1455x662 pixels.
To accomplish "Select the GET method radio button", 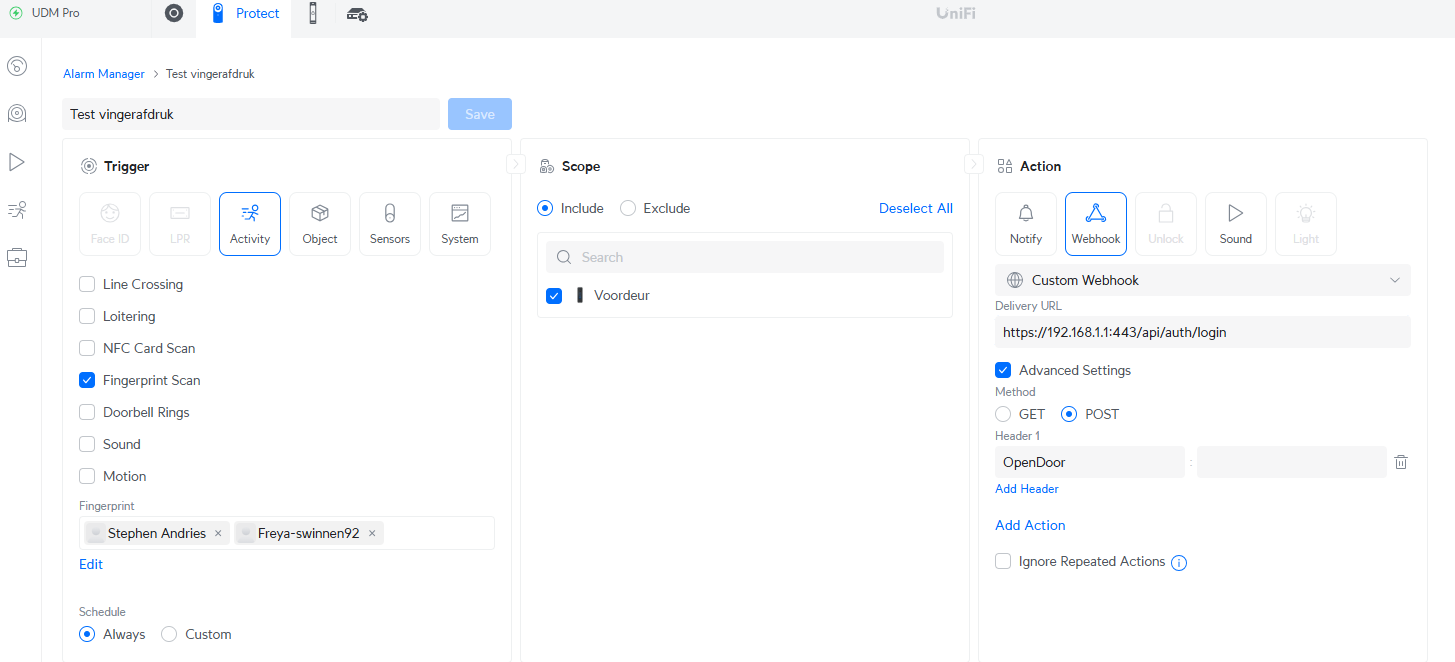I will (x=1003, y=414).
